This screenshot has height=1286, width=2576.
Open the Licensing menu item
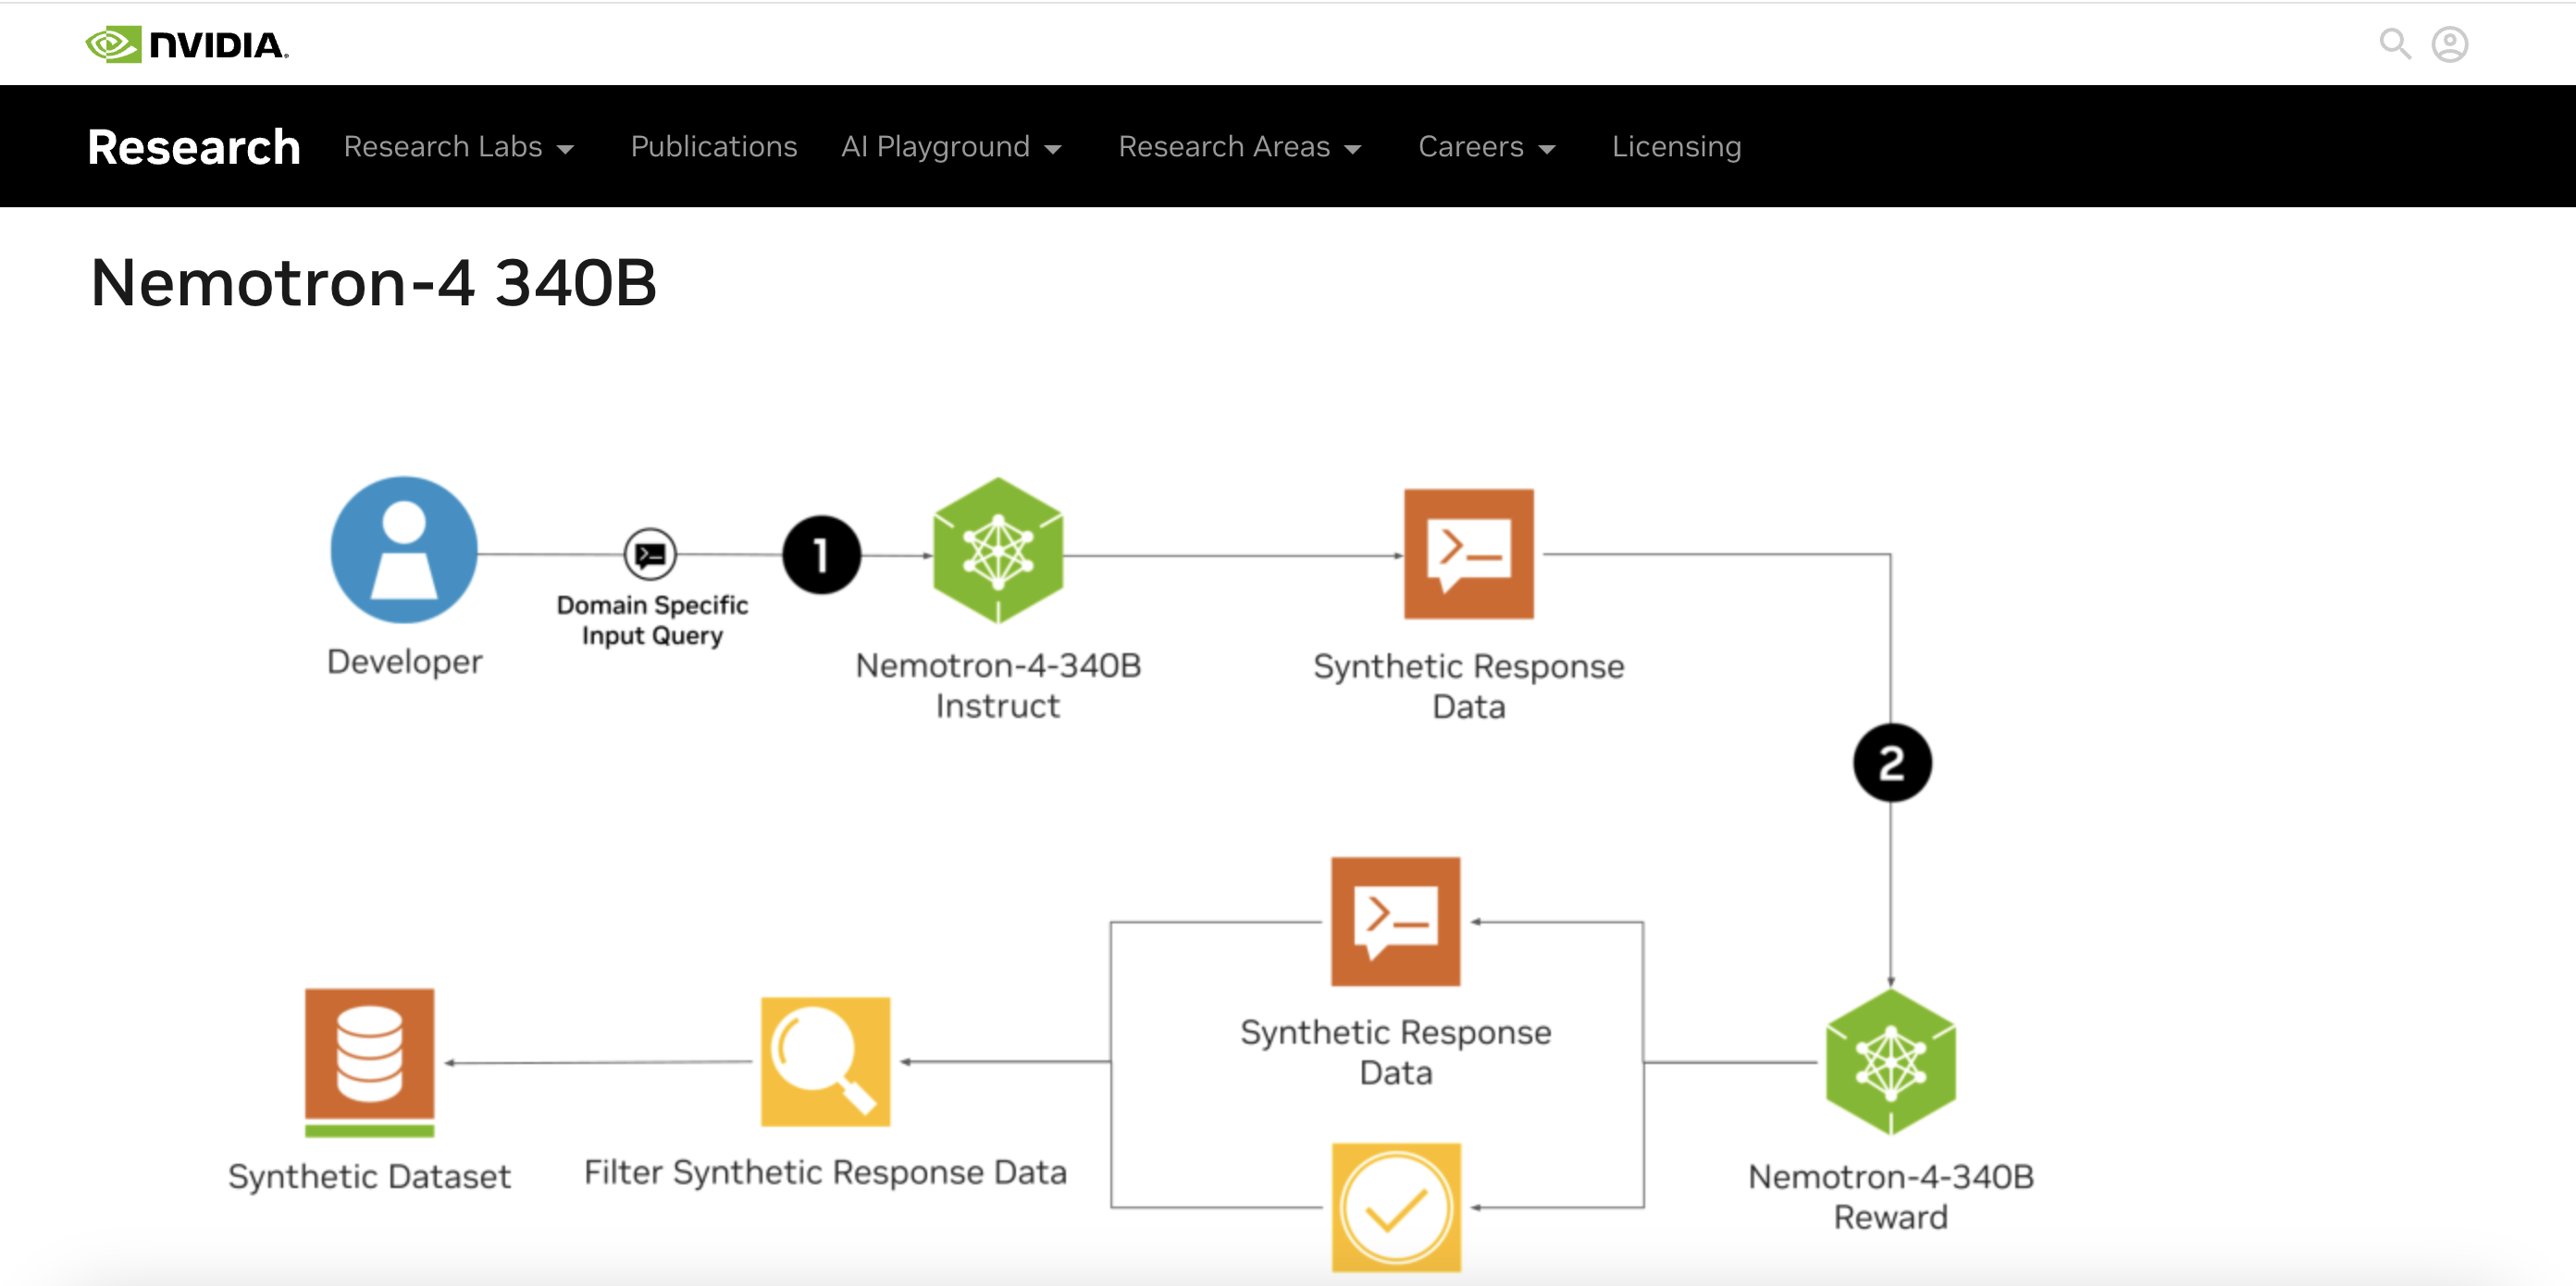[1676, 147]
